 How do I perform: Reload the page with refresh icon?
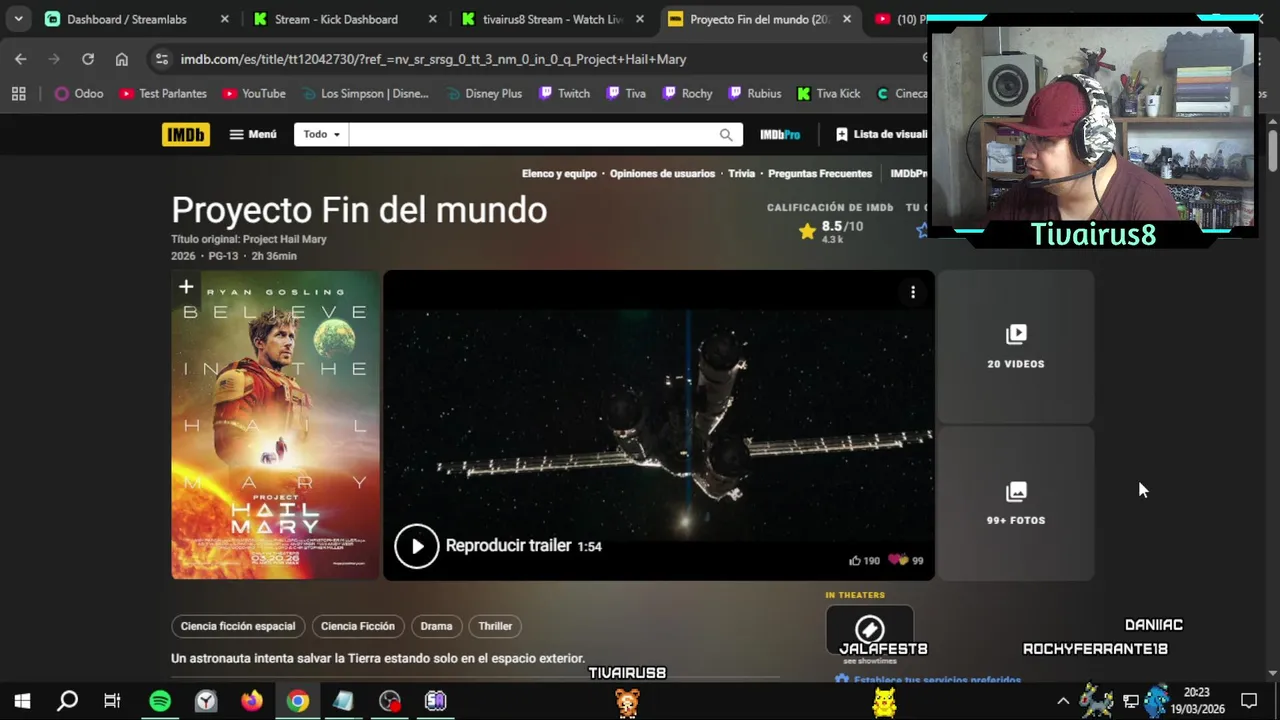(x=88, y=59)
